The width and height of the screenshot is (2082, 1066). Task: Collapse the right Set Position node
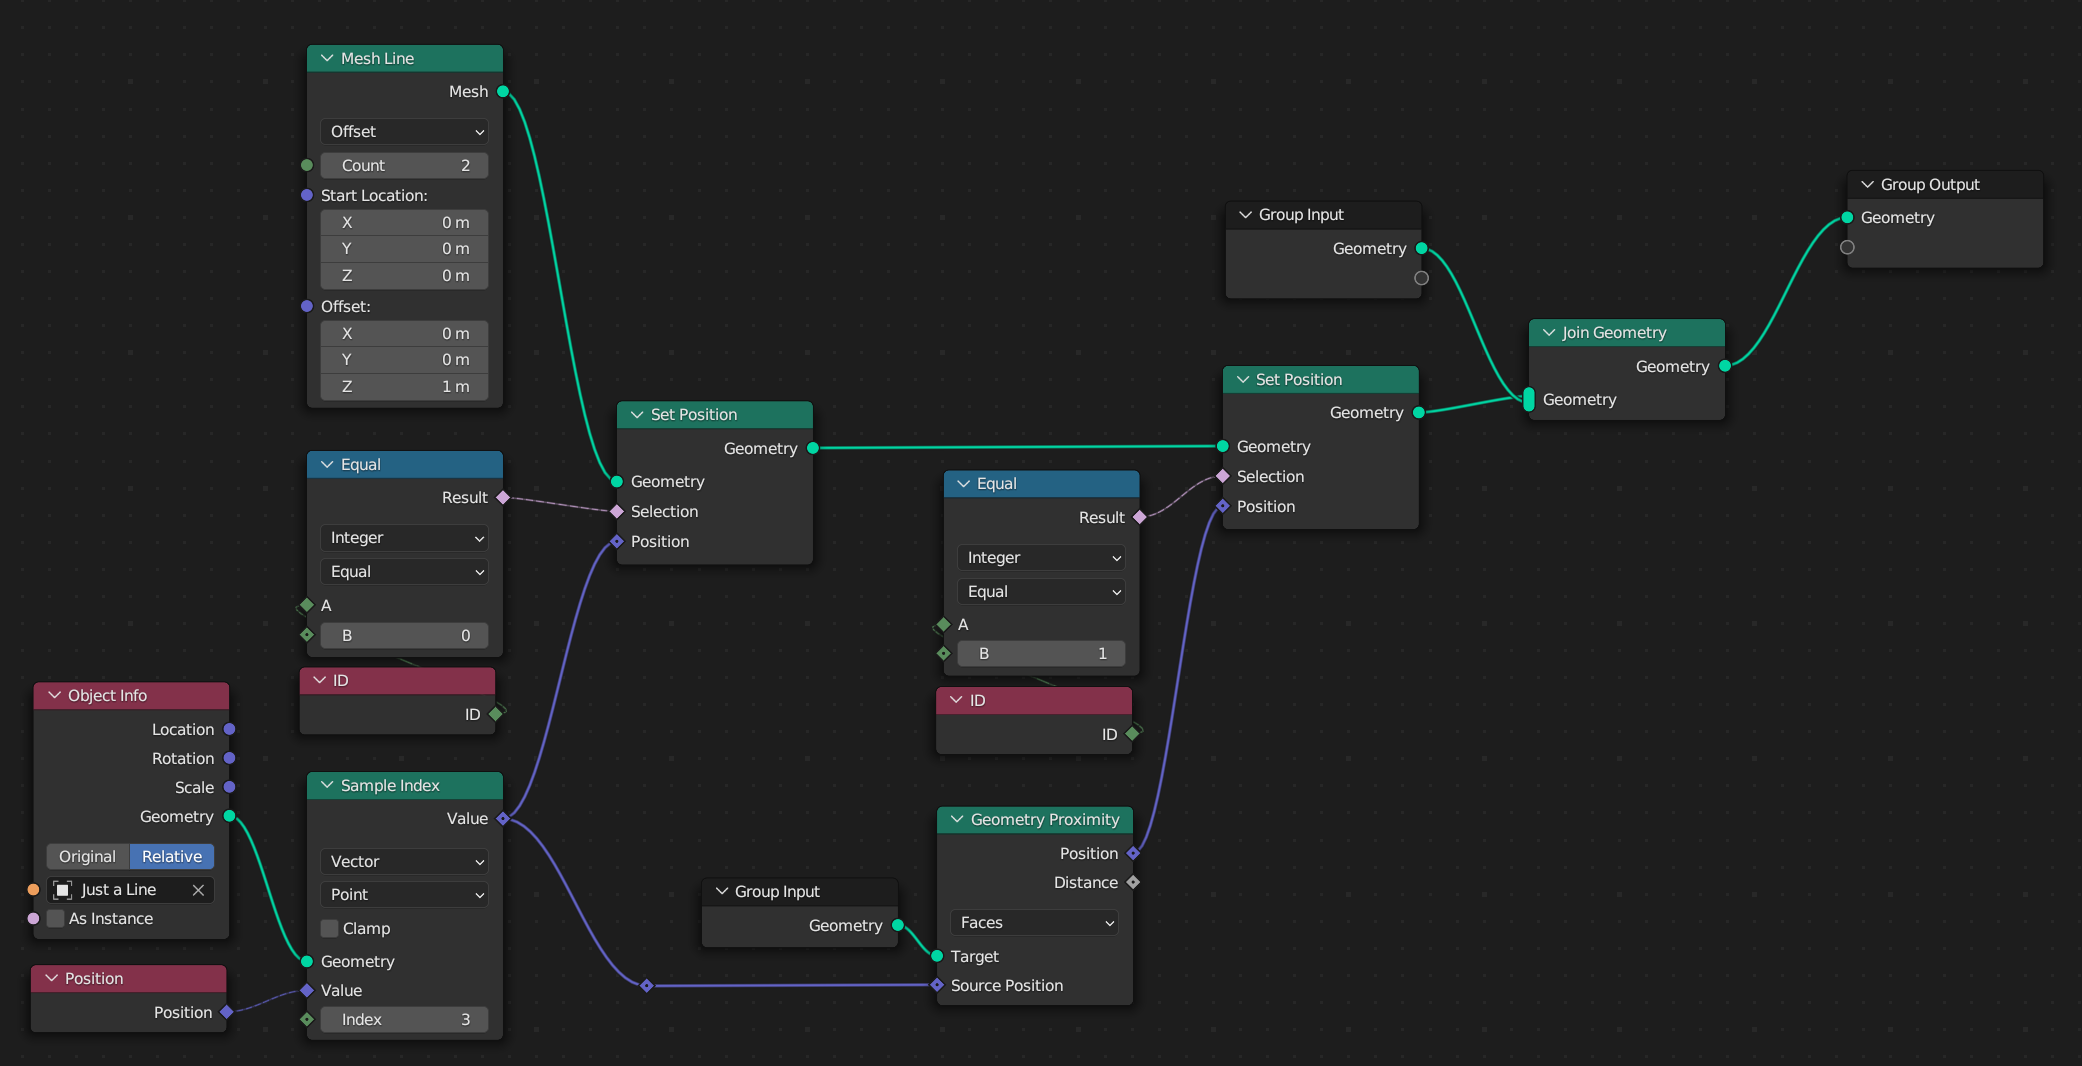(1243, 379)
